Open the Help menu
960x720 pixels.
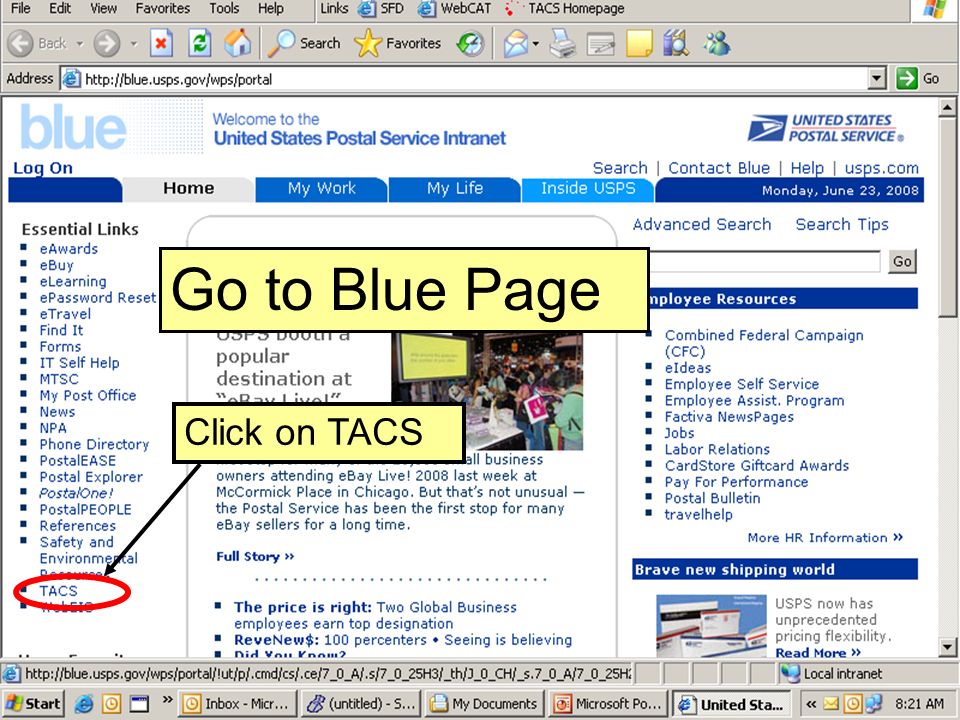point(270,9)
